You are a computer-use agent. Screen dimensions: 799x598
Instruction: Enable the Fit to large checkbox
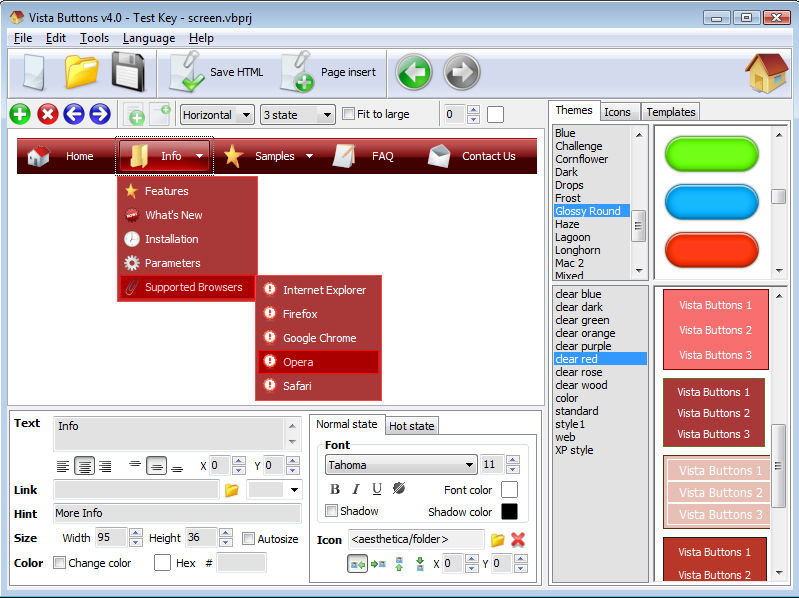pyautogui.click(x=349, y=114)
